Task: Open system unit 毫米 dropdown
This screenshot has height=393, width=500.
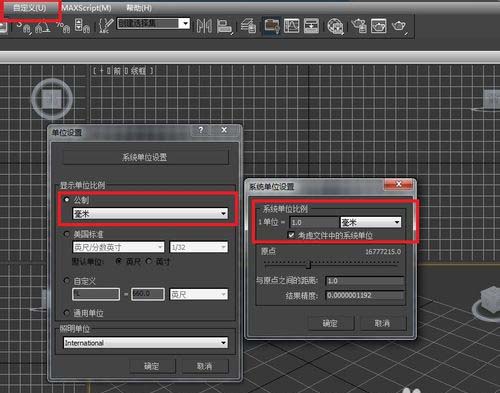Action: click(x=371, y=222)
